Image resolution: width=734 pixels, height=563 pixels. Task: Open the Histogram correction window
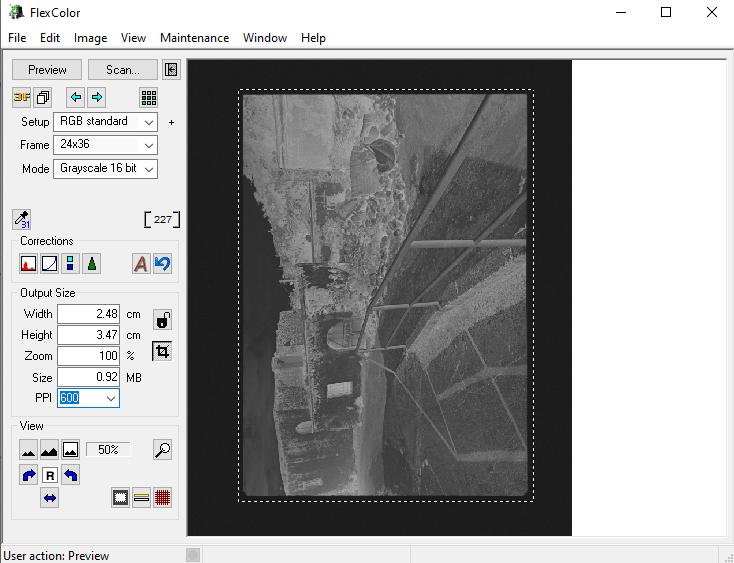(x=29, y=263)
